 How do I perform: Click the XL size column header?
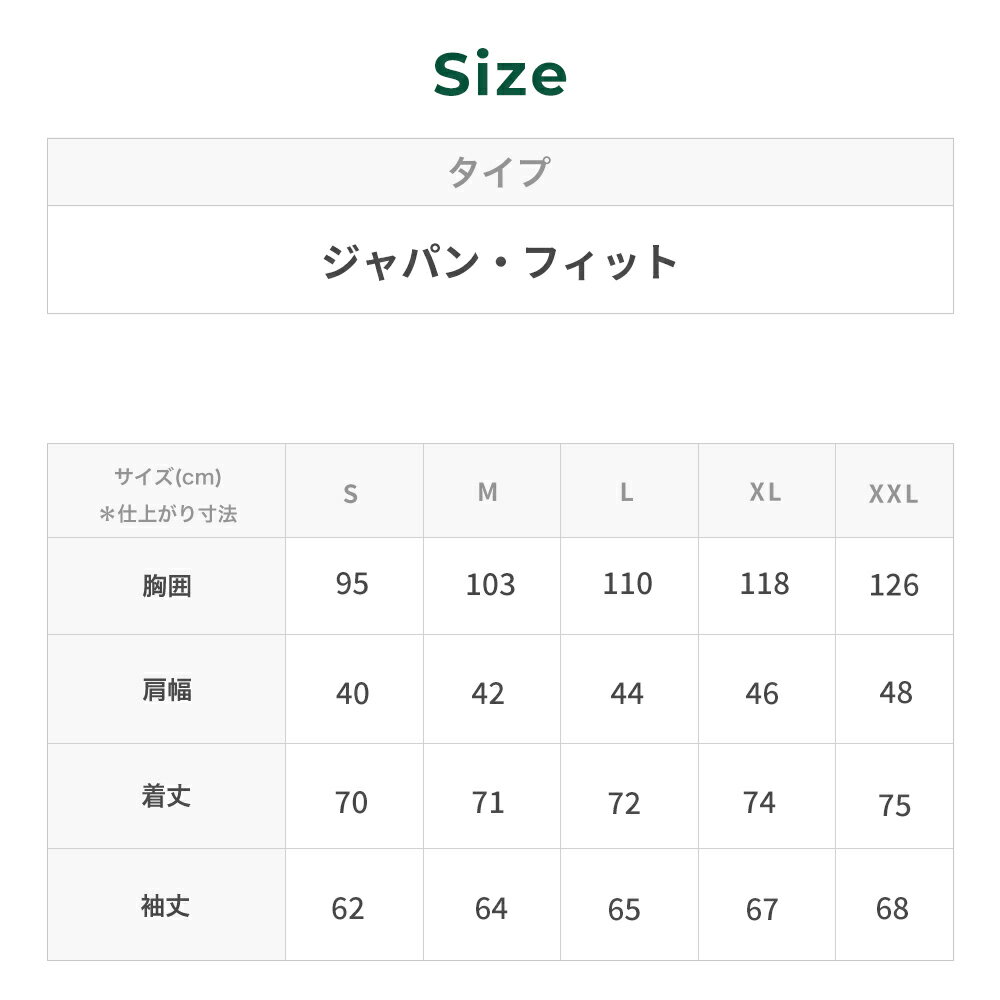(x=765, y=492)
